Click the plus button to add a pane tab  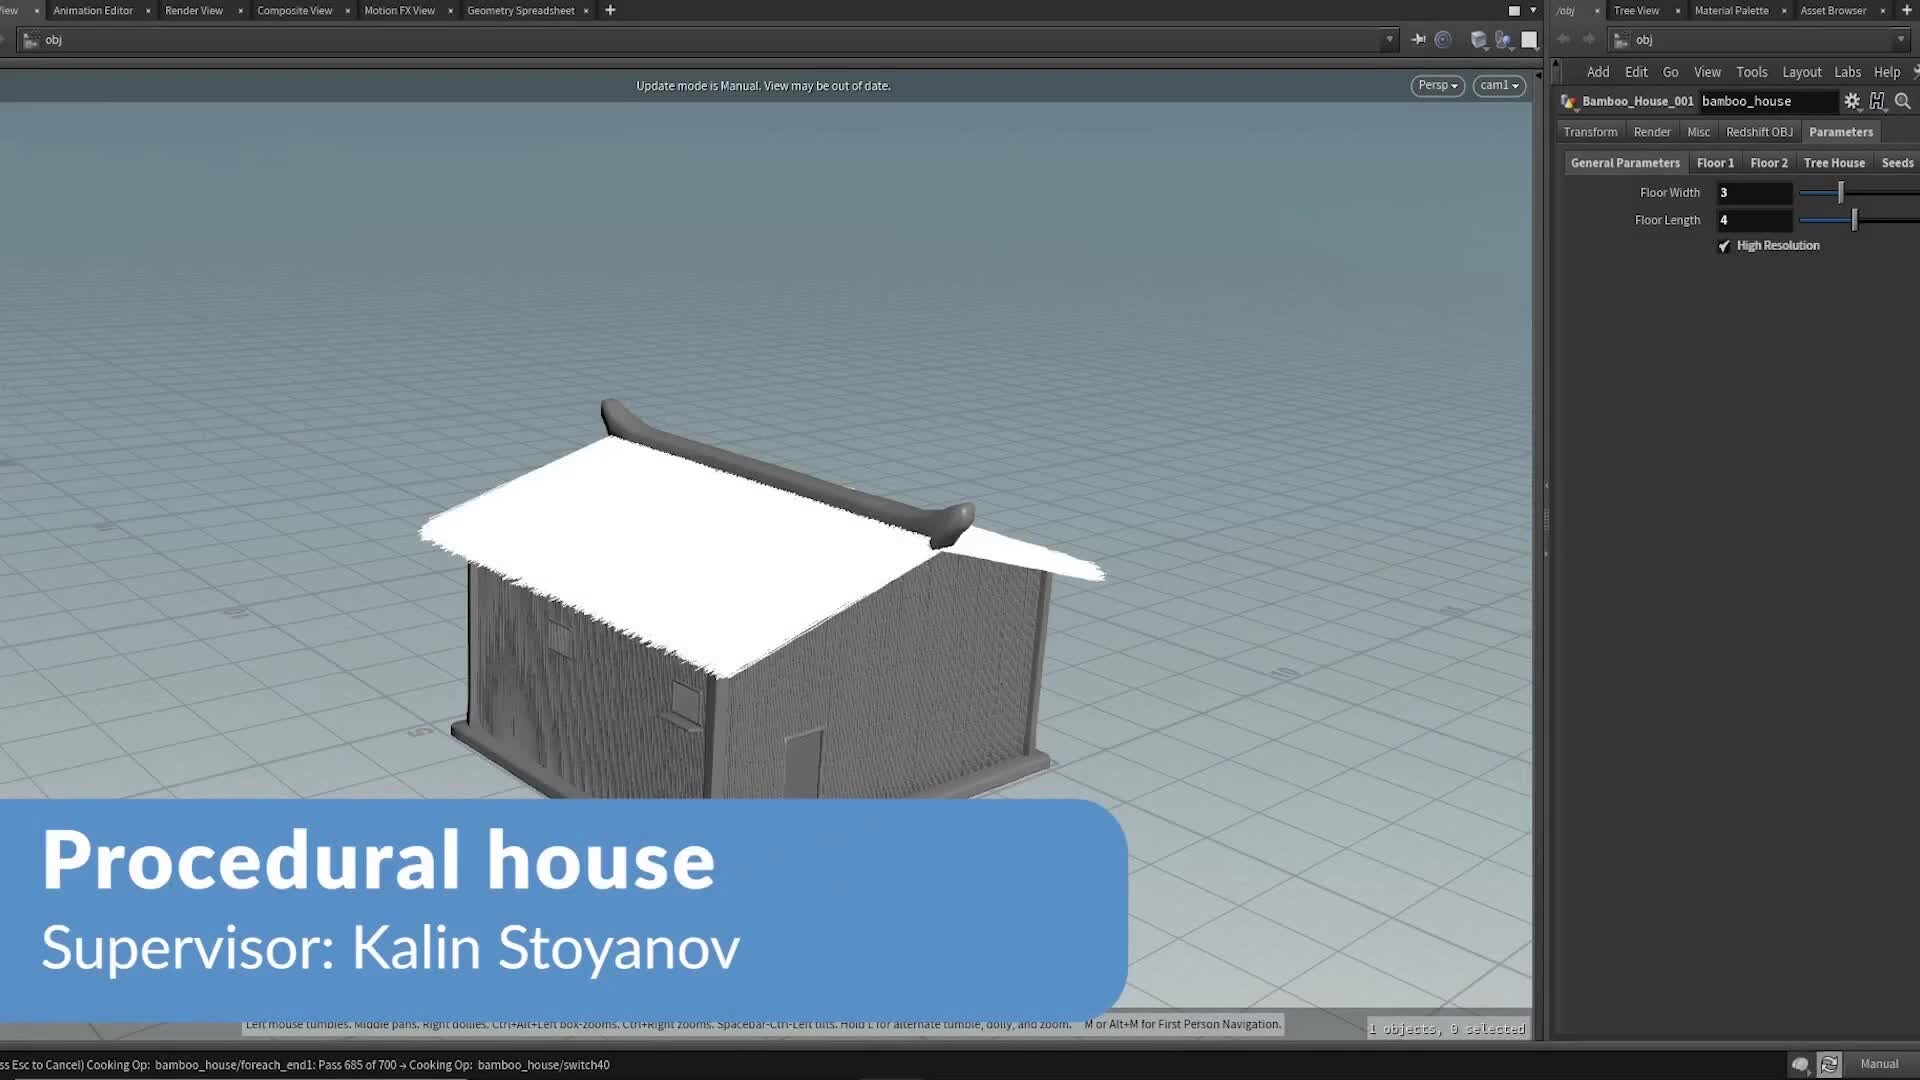pyautogui.click(x=609, y=10)
